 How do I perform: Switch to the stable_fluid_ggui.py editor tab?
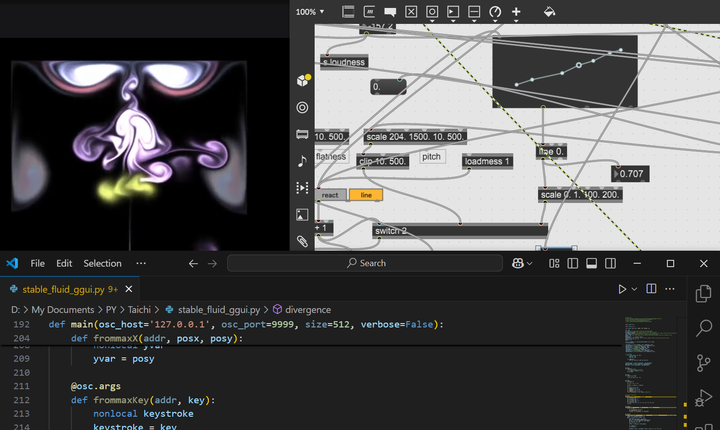[62, 289]
